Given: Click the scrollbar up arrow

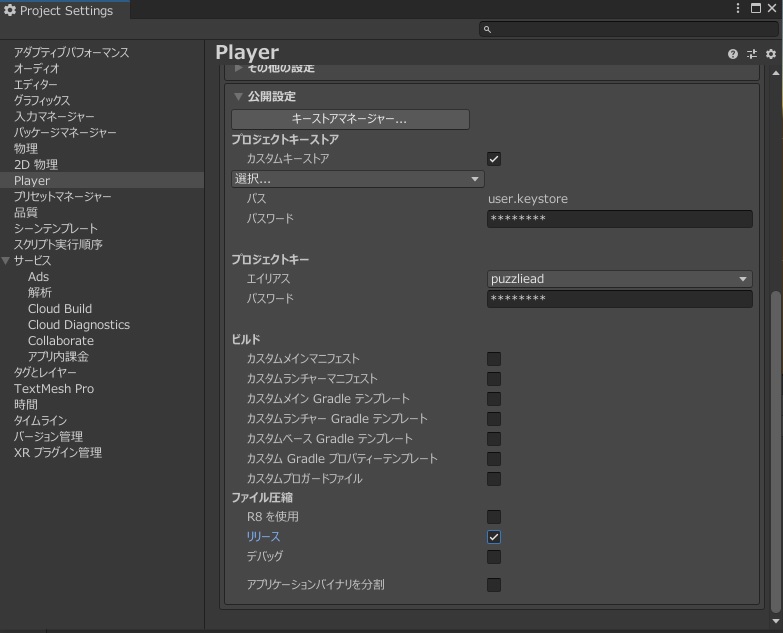Looking at the screenshot, I should pyautogui.click(x=776, y=73).
